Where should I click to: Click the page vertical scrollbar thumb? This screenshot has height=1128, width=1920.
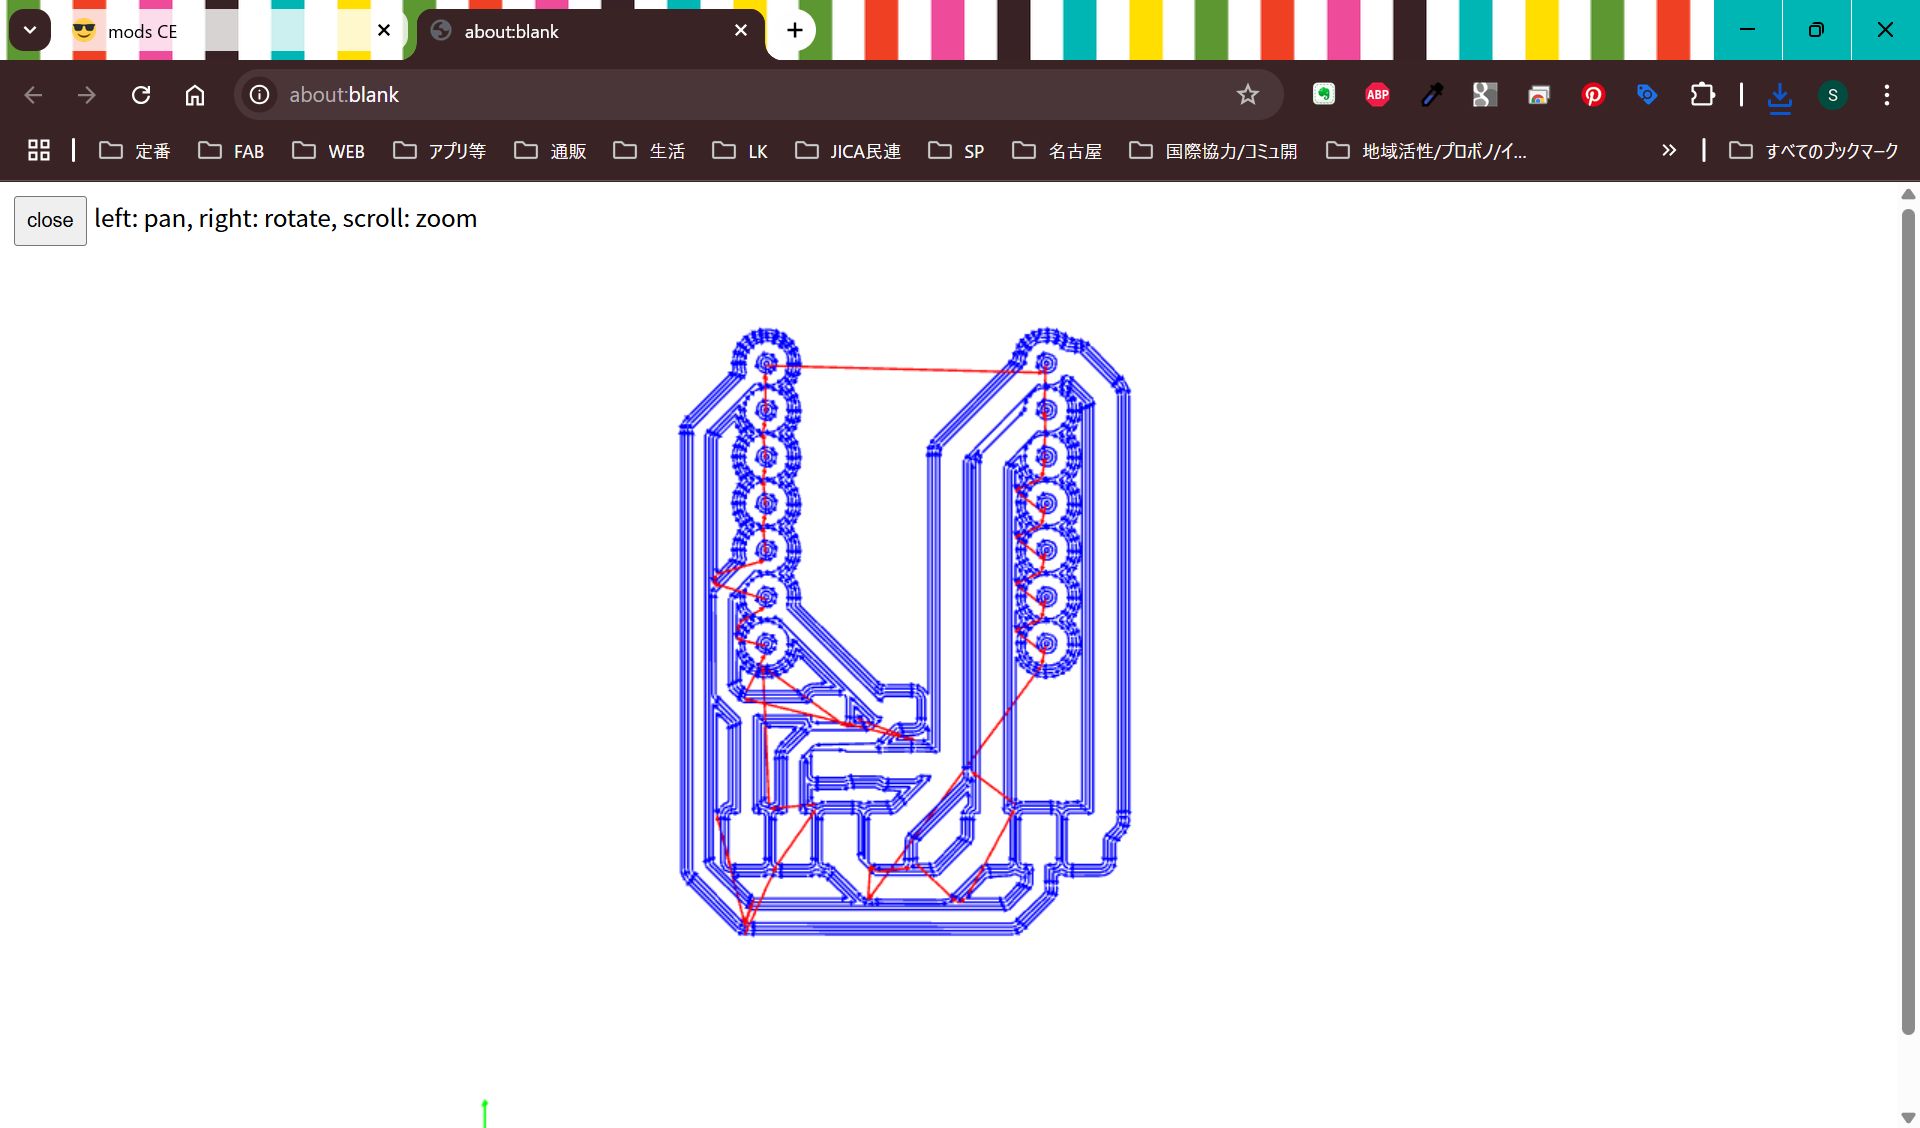click(x=1908, y=620)
